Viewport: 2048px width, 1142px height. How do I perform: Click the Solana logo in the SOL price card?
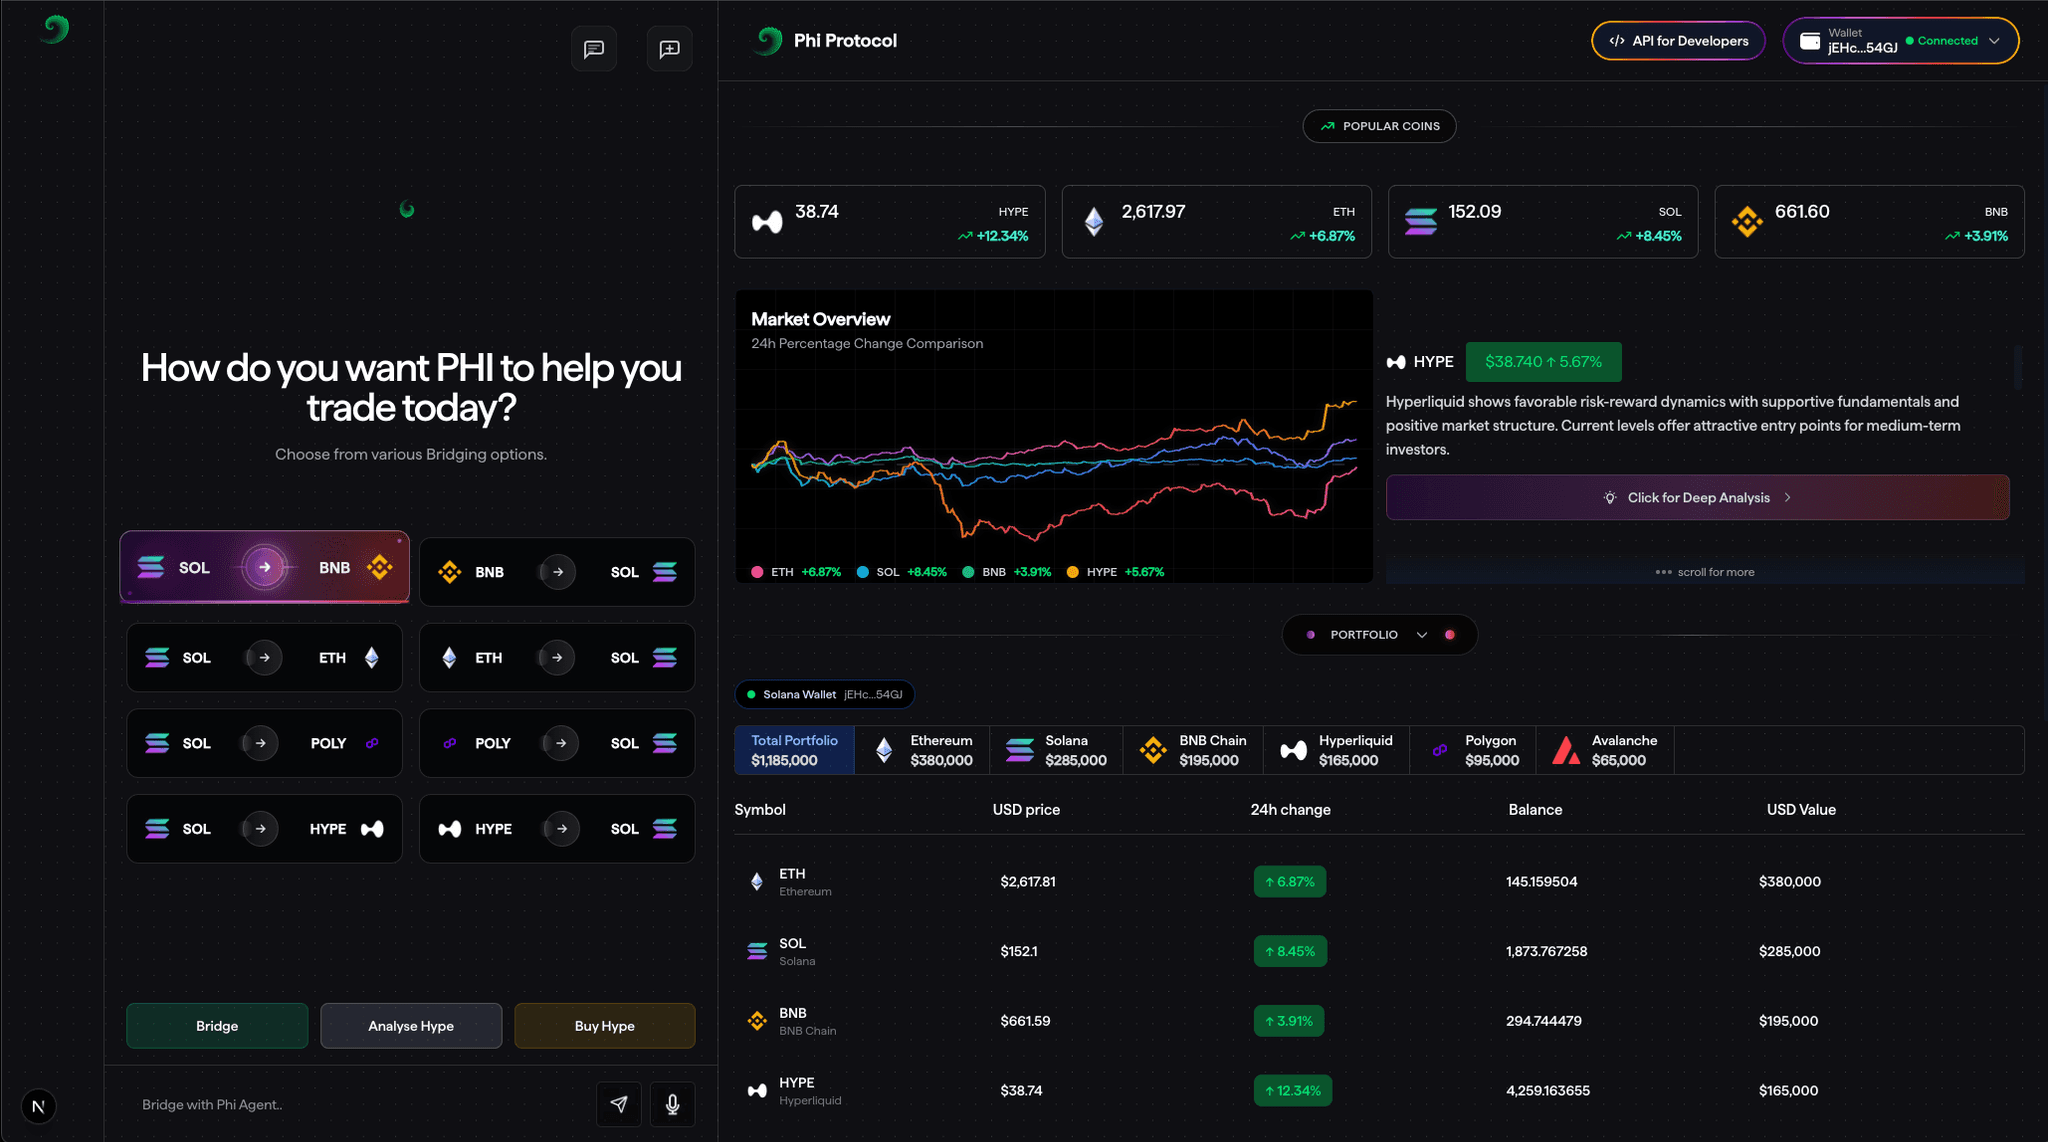click(1422, 221)
